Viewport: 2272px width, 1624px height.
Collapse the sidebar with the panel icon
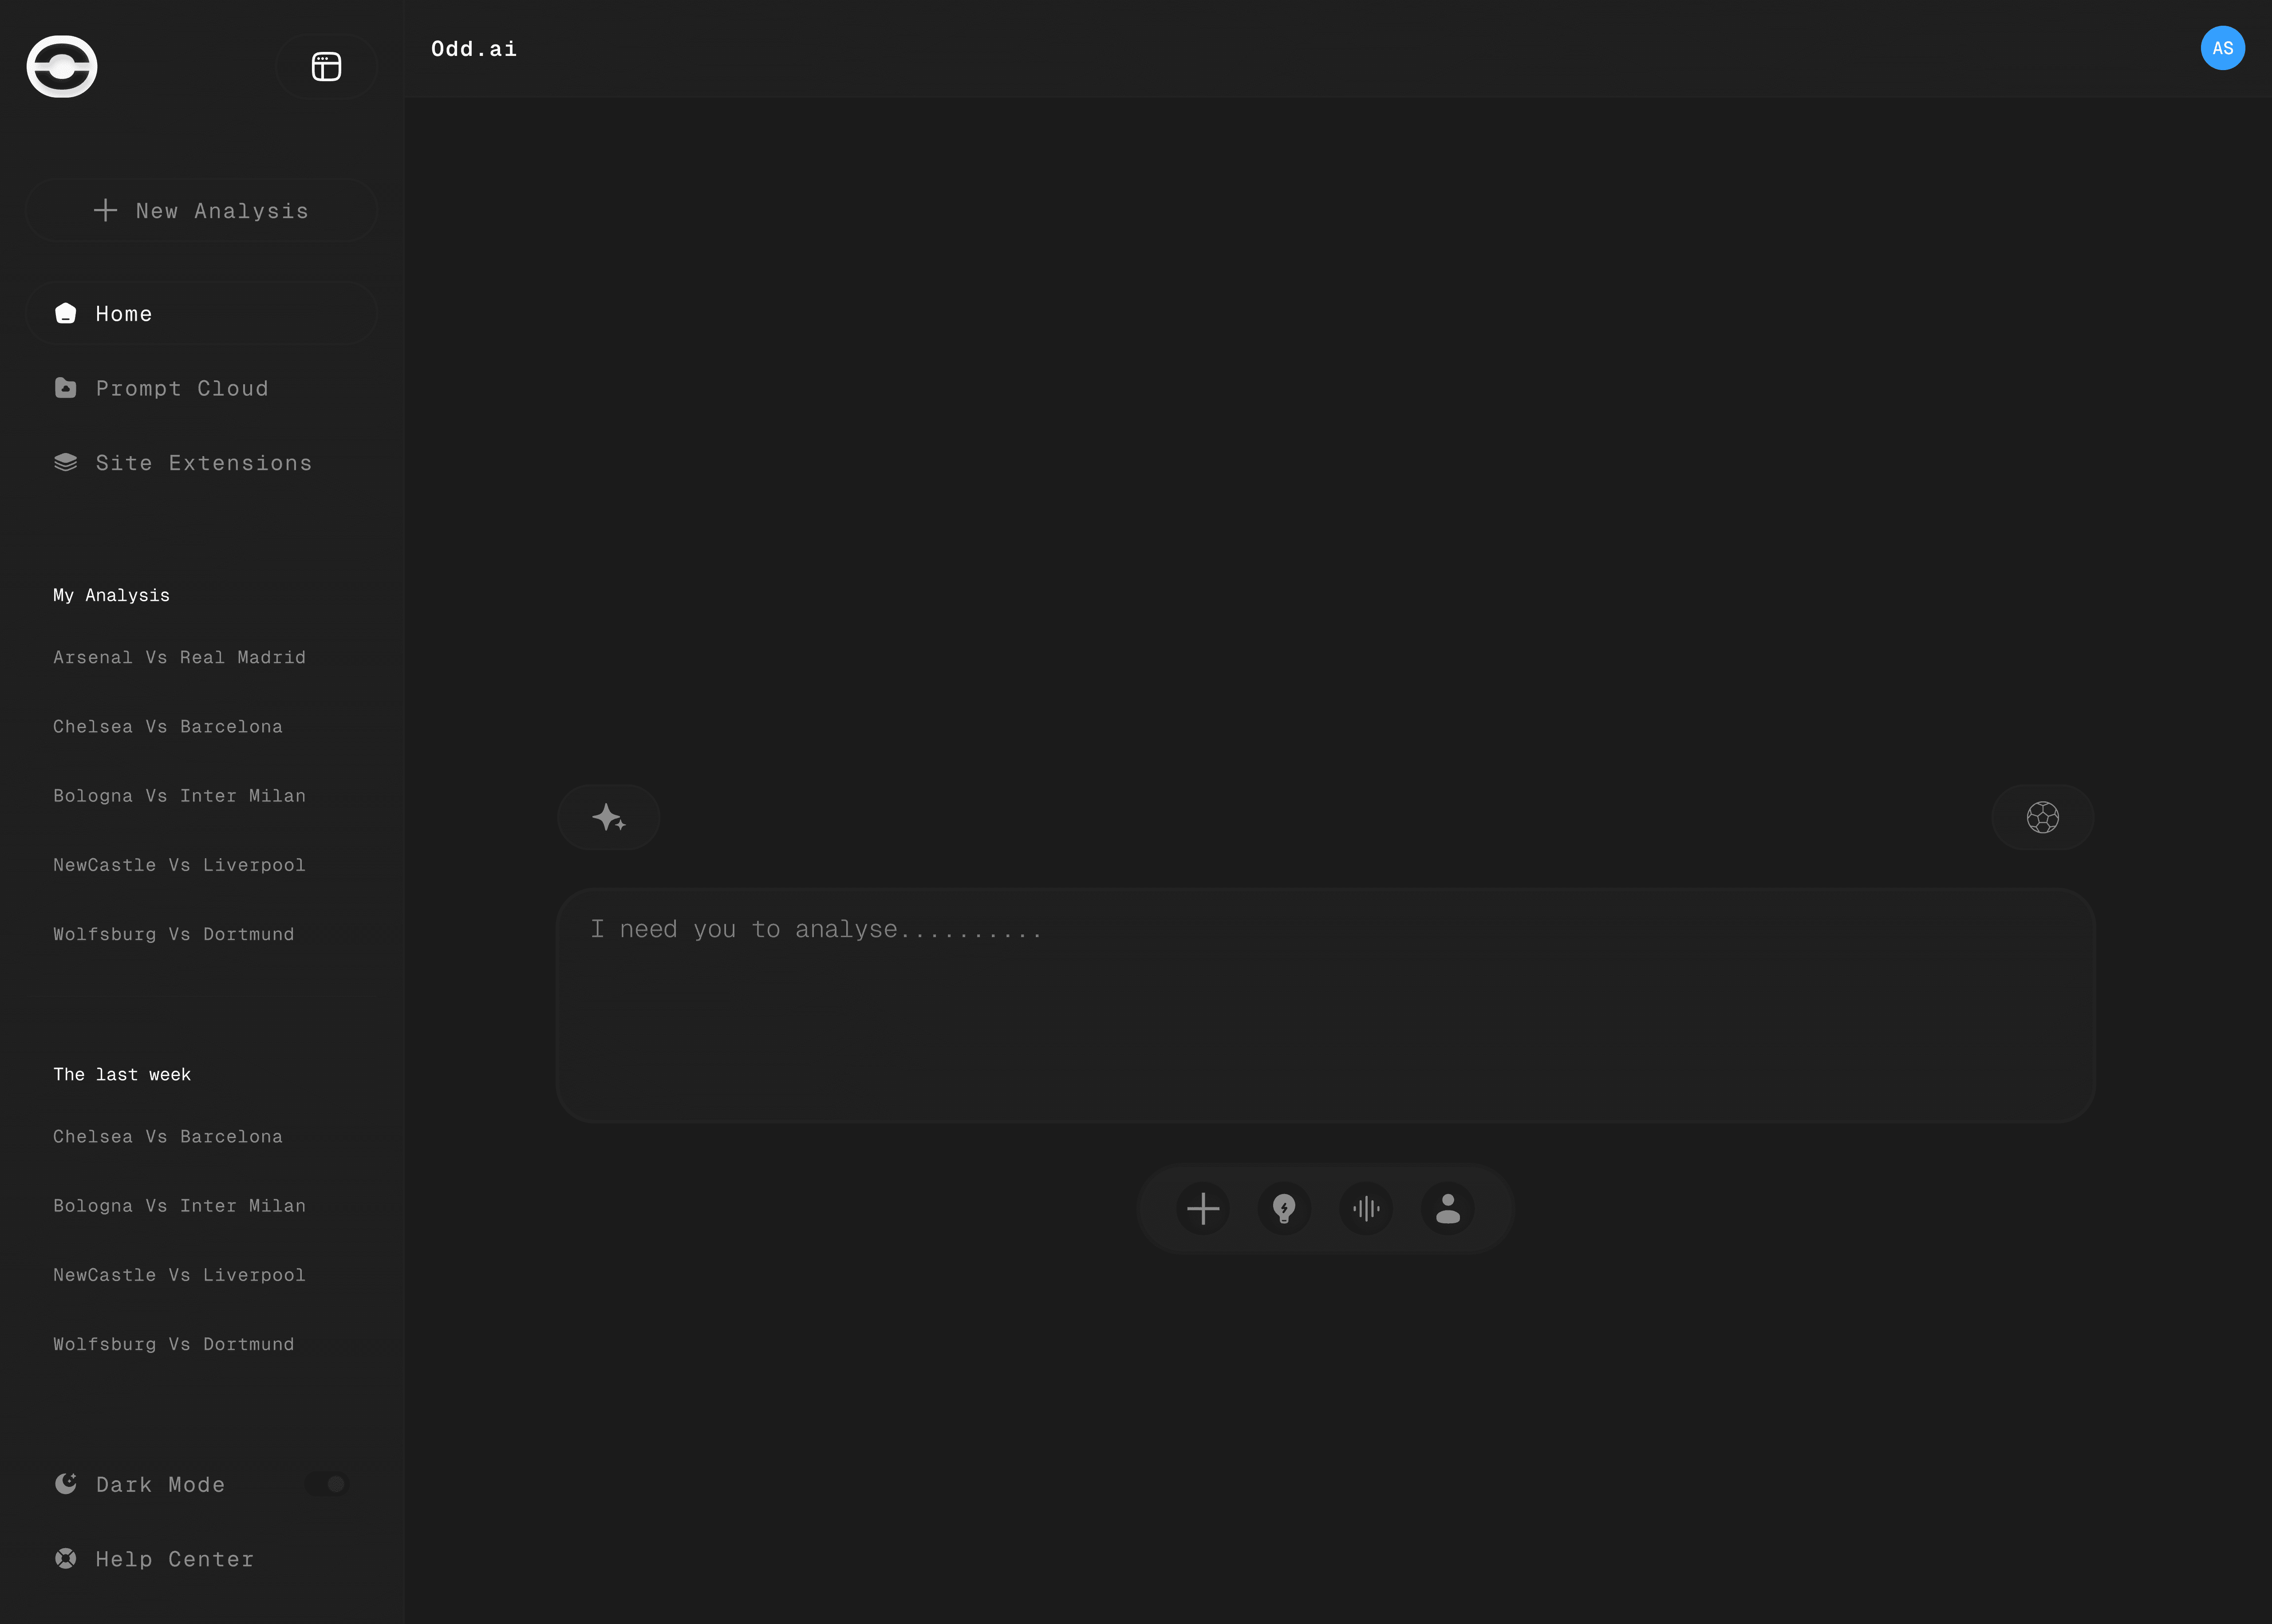pos(326,67)
